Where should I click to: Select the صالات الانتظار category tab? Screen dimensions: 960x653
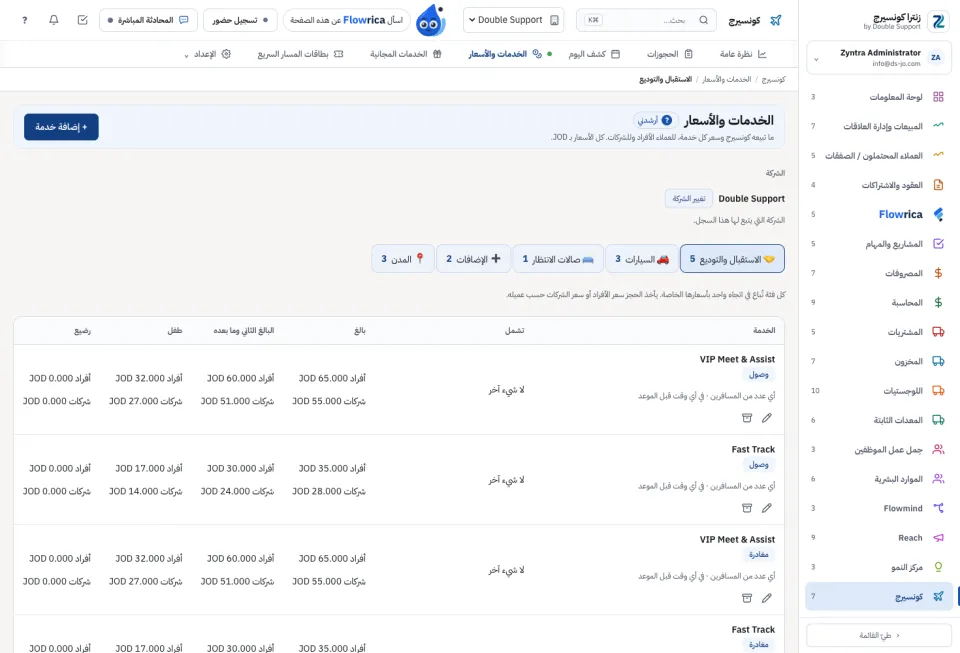(x=558, y=259)
